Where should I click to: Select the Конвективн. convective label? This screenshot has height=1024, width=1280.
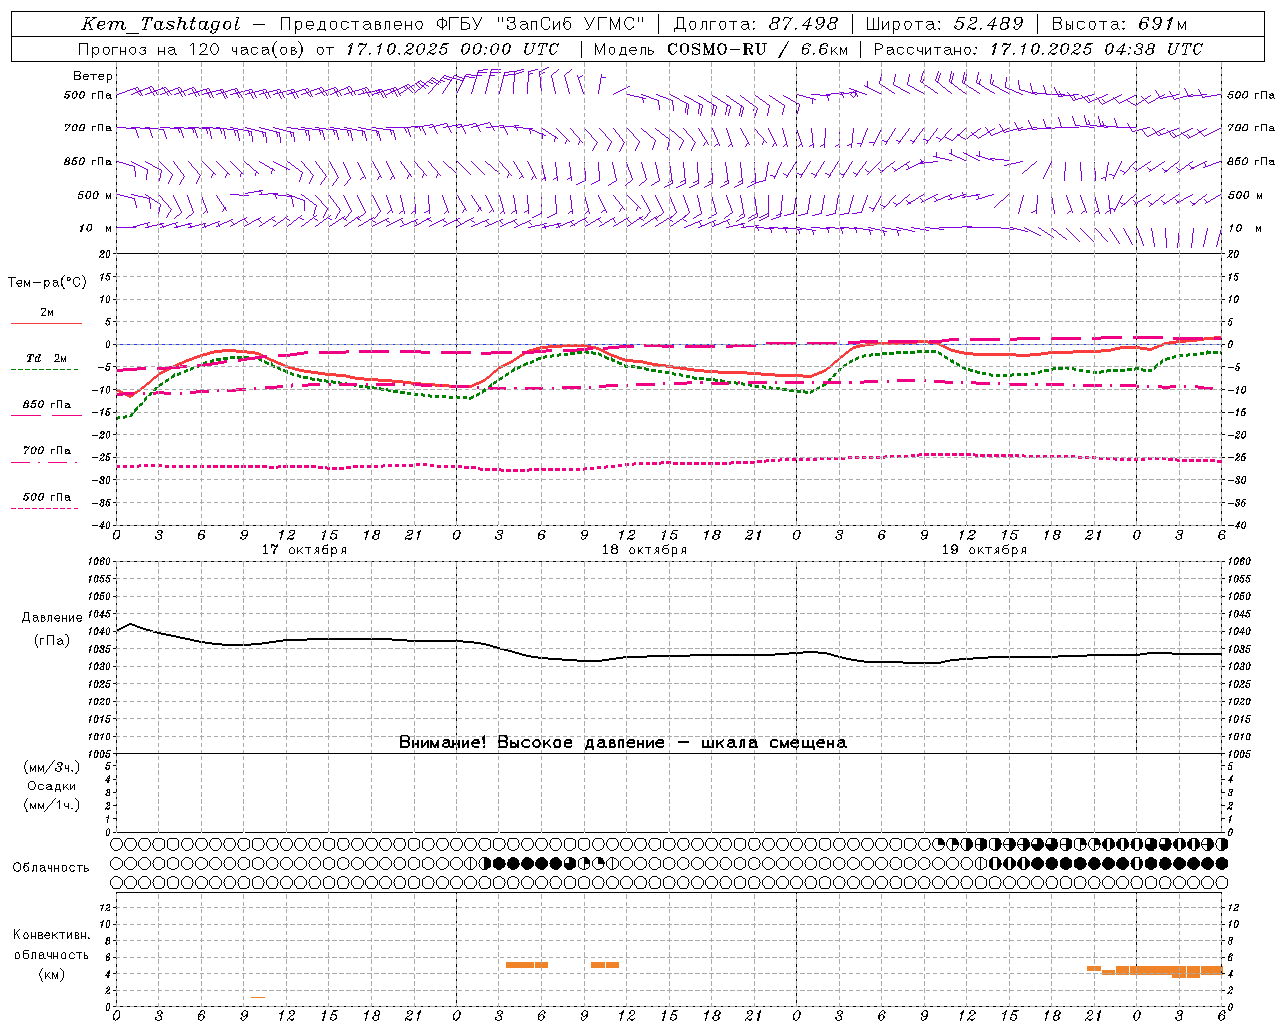(51, 935)
